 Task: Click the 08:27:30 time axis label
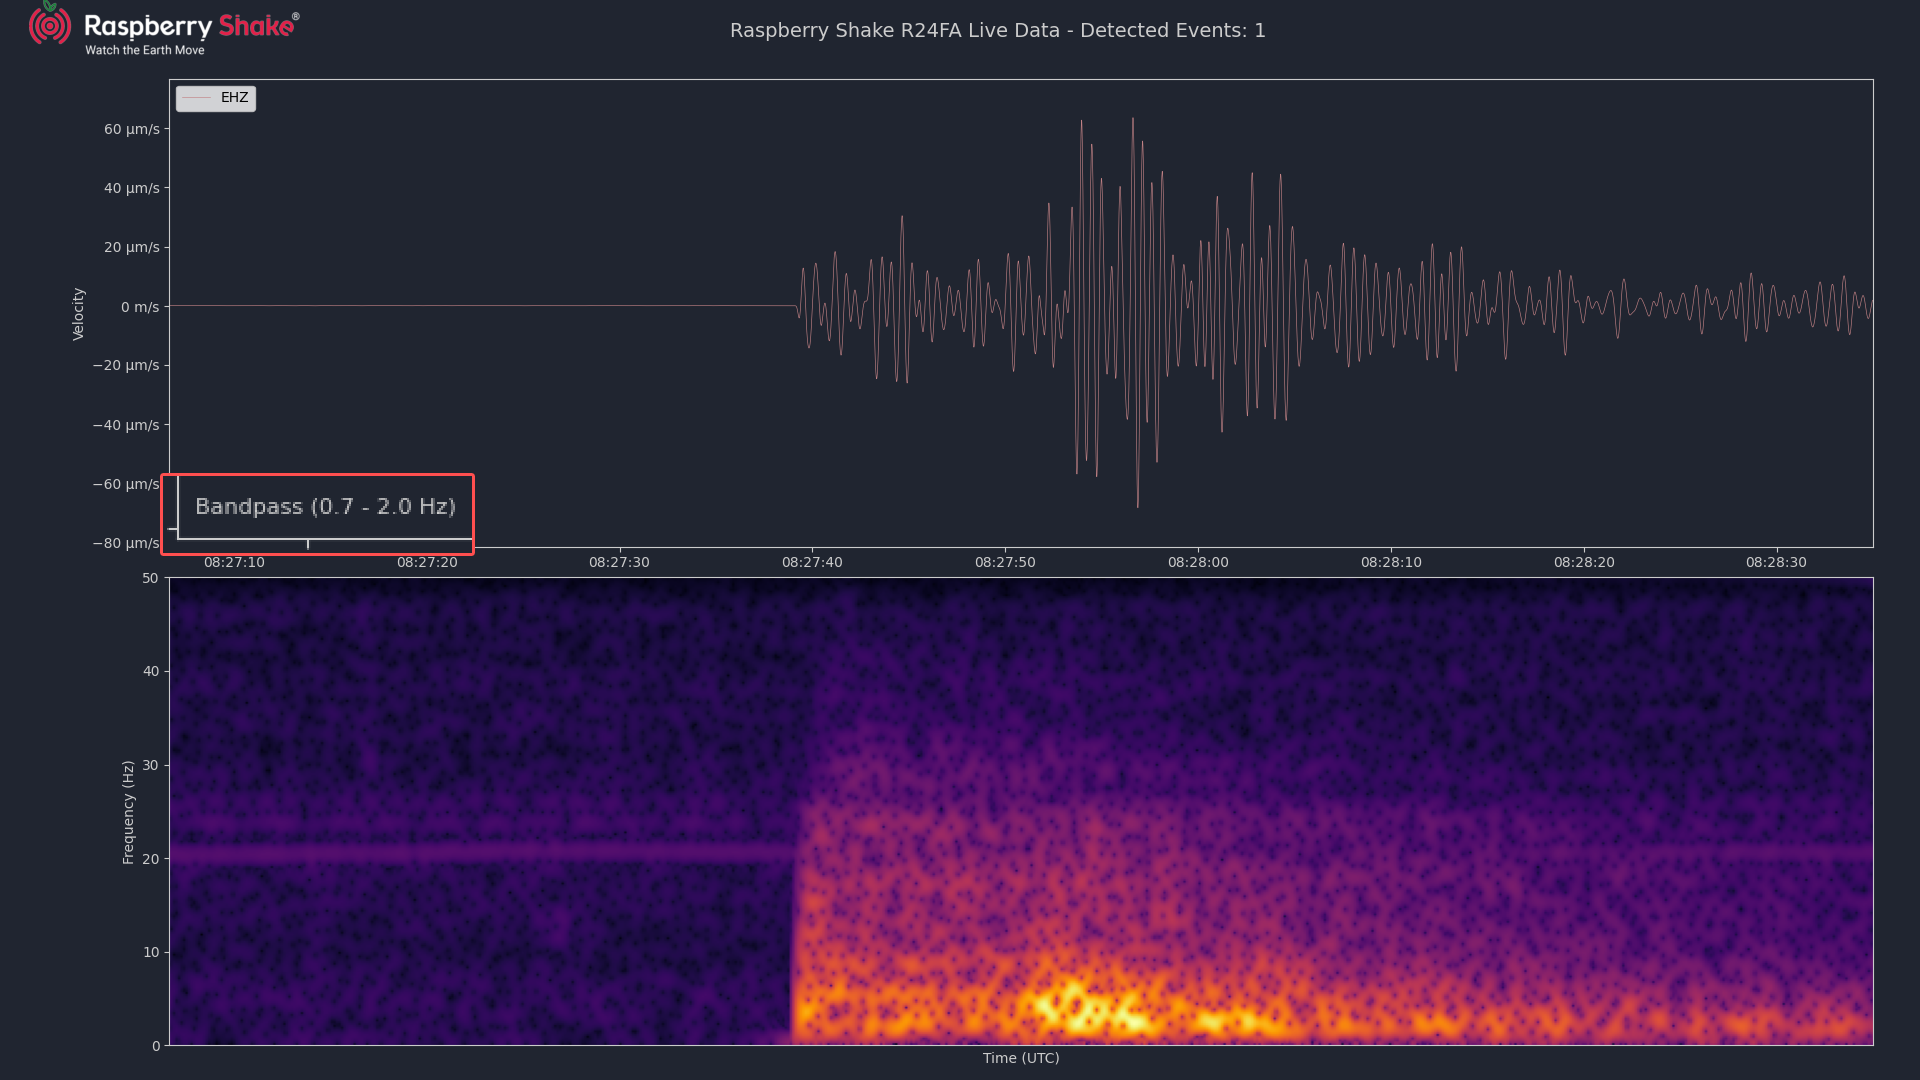pyautogui.click(x=619, y=562)
